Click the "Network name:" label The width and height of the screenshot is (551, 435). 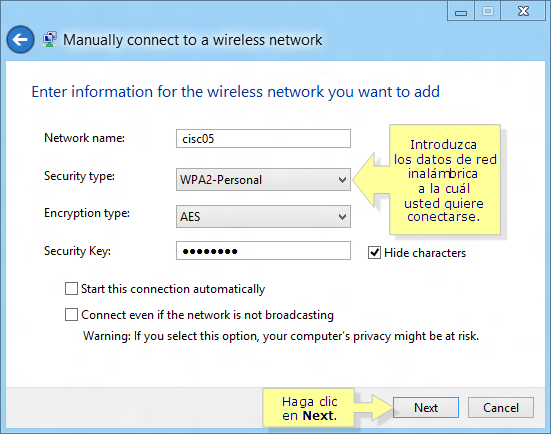[84, 138]
